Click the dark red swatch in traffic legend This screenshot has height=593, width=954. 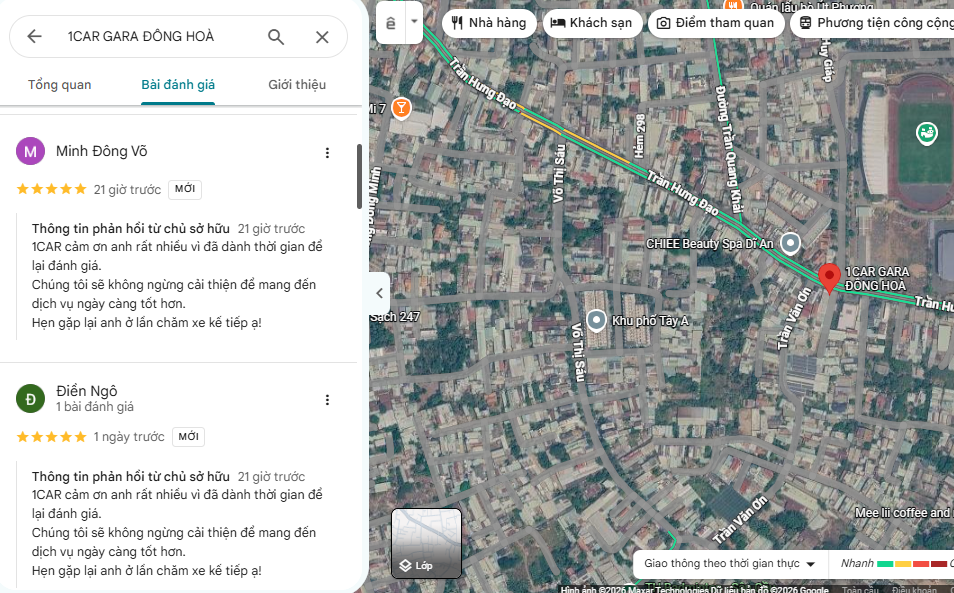(x=939, y=564)
